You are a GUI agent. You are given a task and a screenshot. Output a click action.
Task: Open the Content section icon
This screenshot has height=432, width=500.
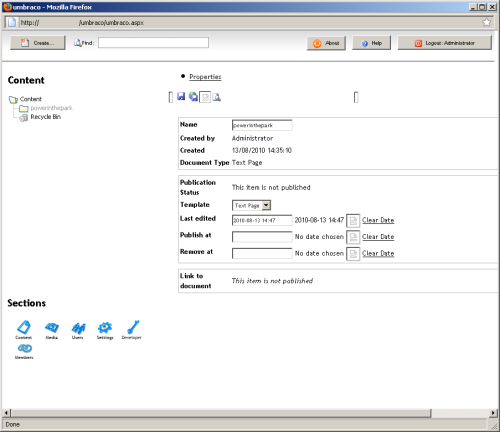[24, 327]
